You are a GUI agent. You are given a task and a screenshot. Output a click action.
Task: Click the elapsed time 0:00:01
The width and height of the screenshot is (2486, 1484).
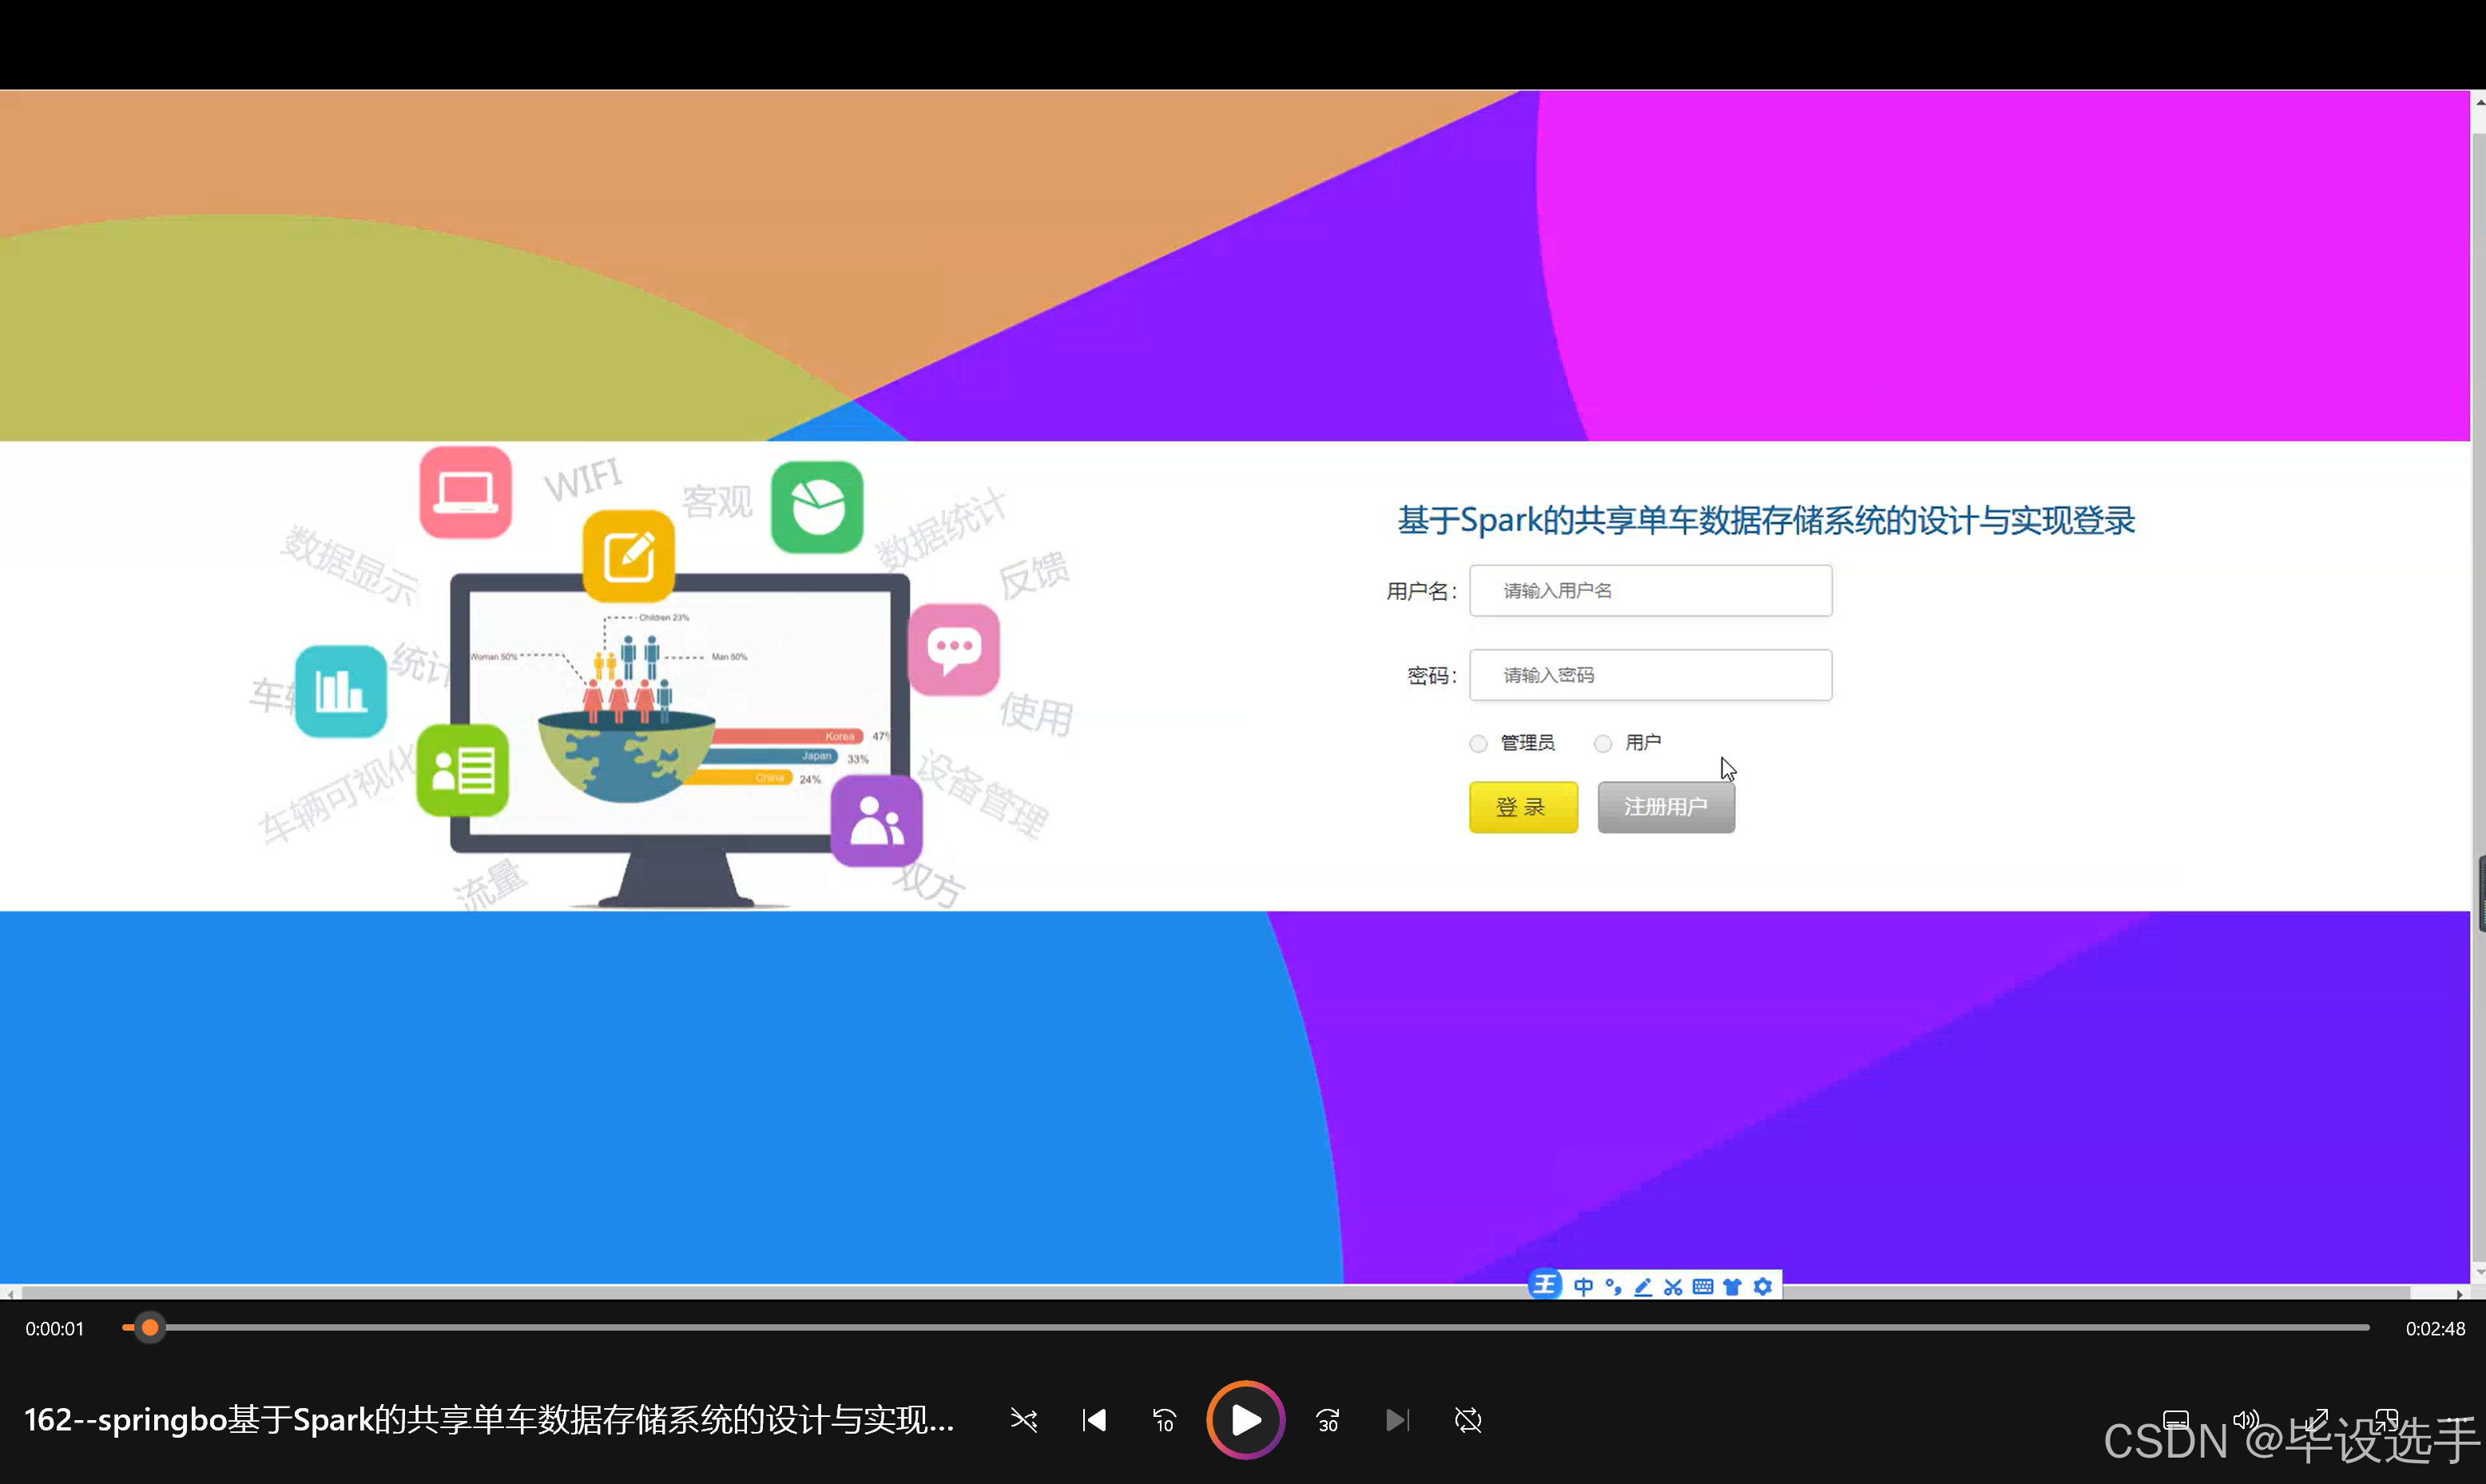[x=55, y=1329]
